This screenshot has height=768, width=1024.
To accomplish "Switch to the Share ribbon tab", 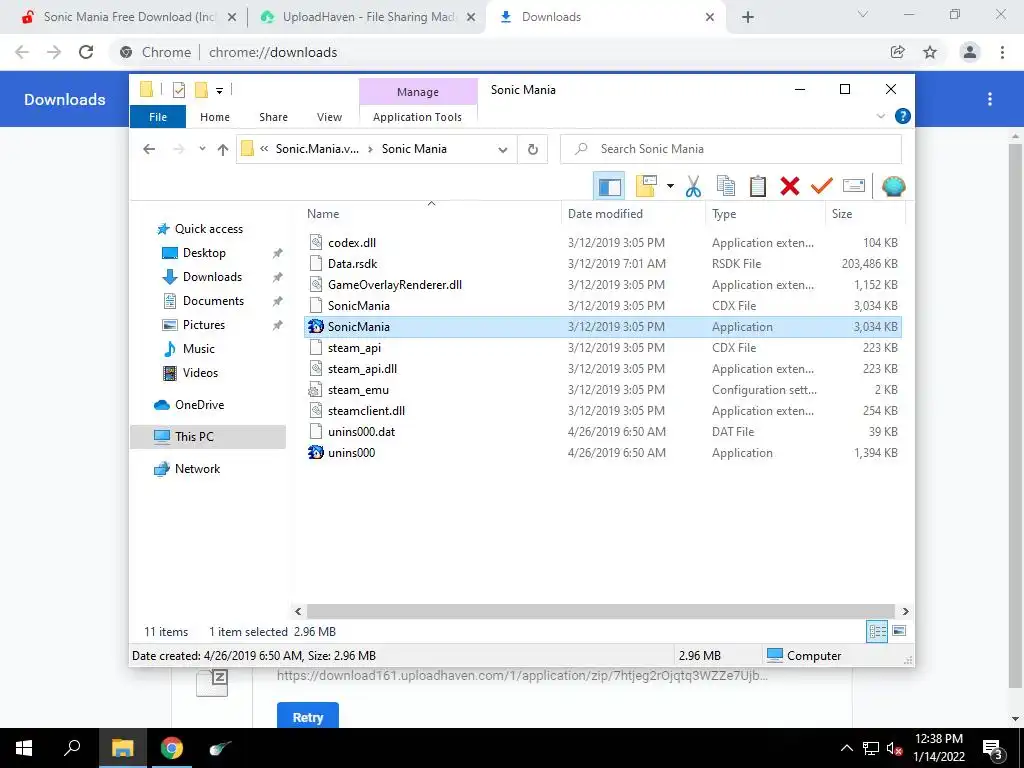I will tap(273, 117).
